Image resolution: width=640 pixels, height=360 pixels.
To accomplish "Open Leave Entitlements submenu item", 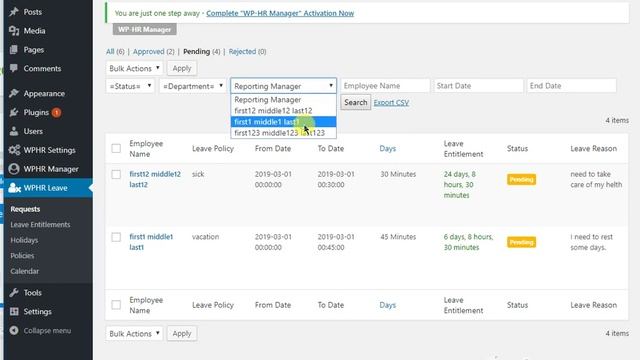I will pyautogui.click(x=40, y=224).
